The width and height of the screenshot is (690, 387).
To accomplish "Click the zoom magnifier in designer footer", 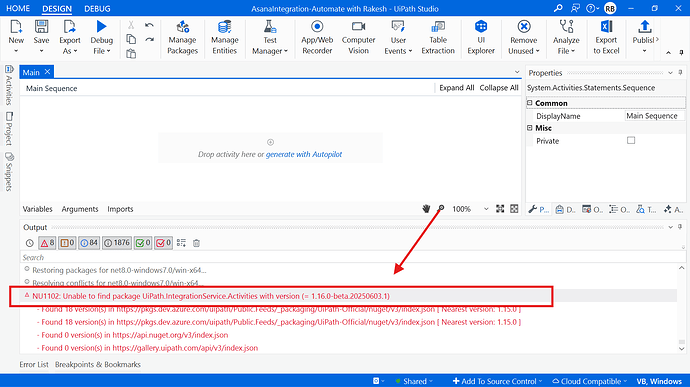I will (441, 208).
